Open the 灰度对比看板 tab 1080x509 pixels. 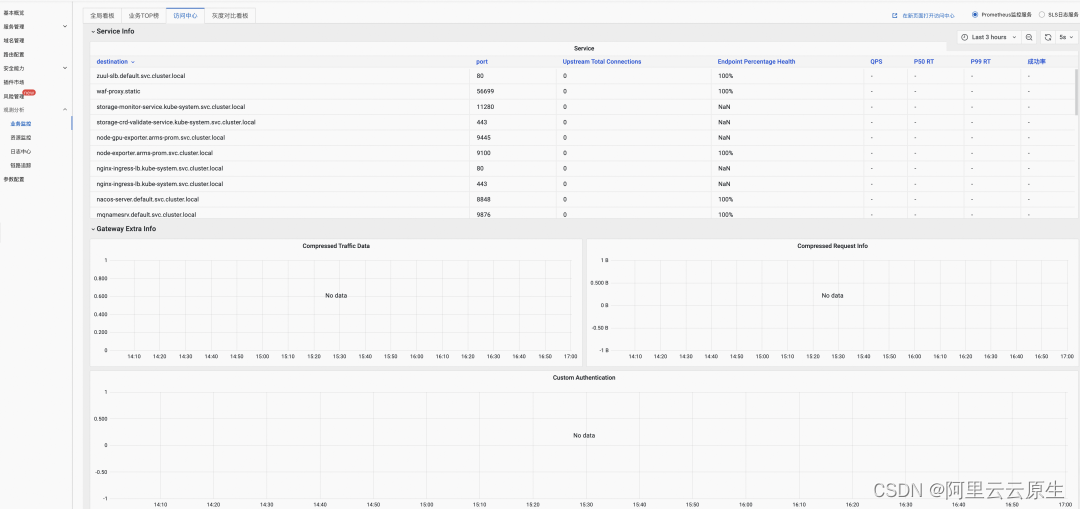click(x=230, y=15)
